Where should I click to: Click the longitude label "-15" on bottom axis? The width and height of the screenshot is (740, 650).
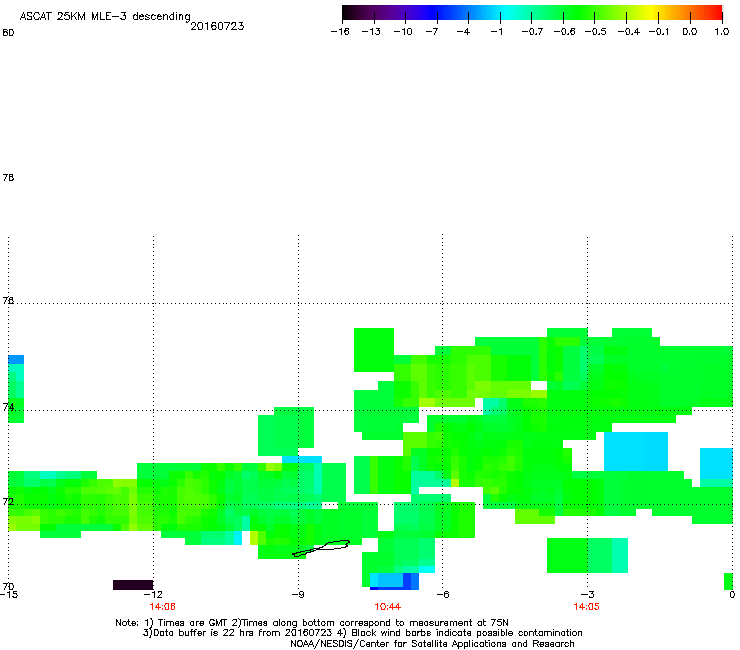9,595
